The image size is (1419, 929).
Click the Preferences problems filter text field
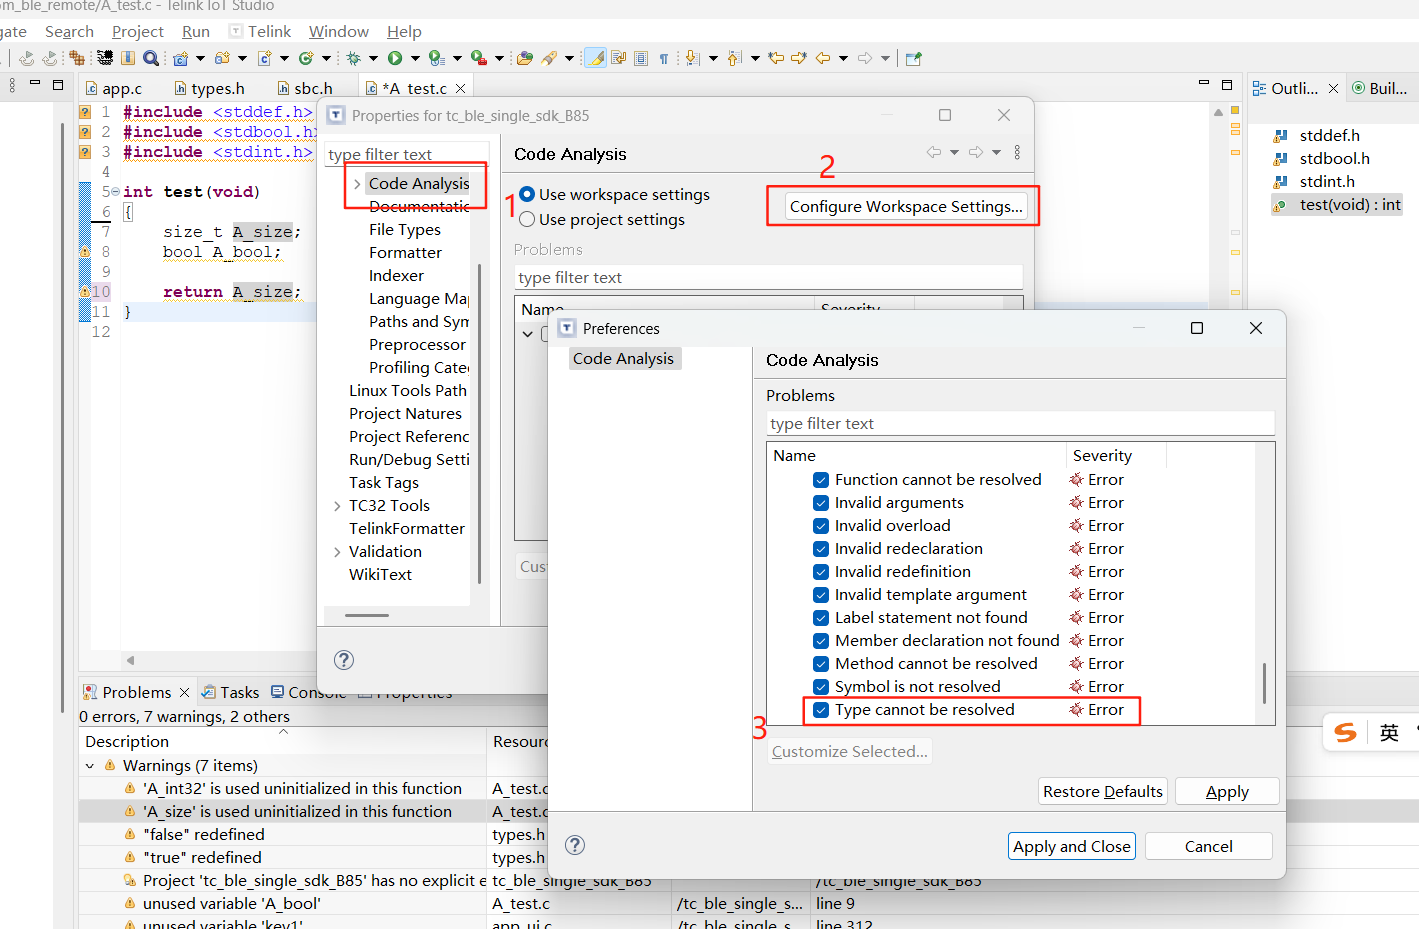[1020, 423]
